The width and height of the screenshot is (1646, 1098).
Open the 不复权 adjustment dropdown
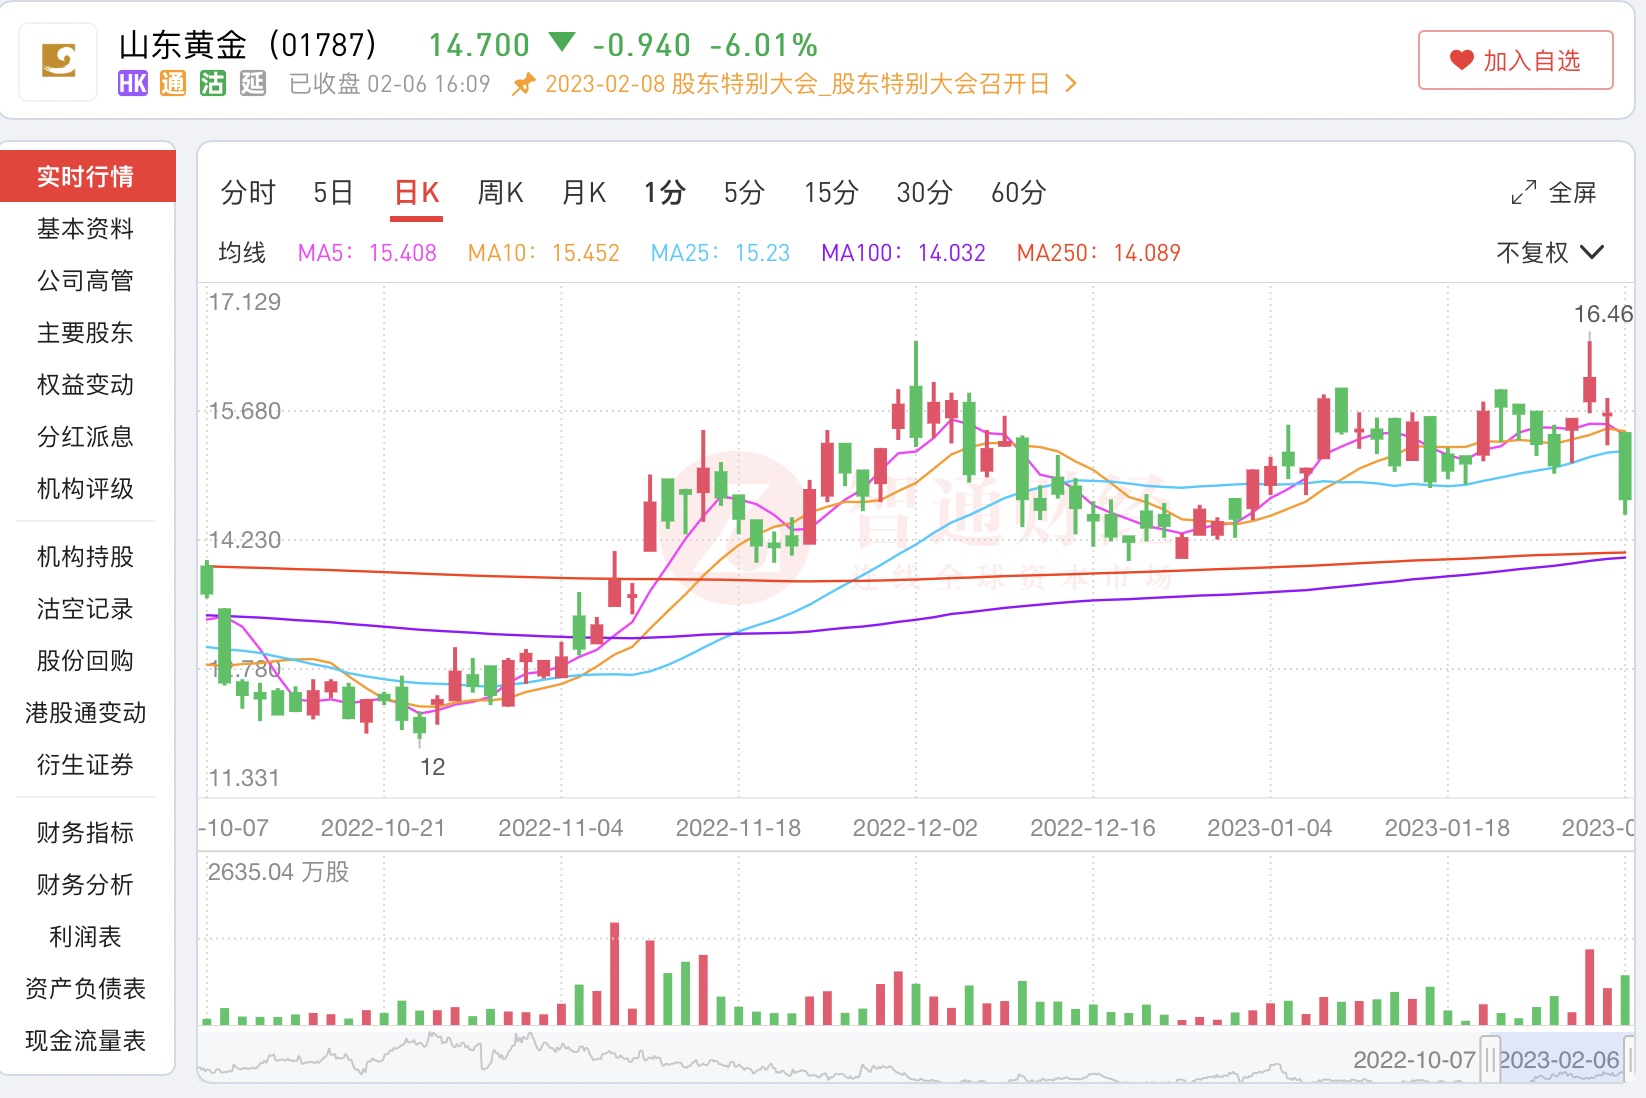(x=1549, y=253)
